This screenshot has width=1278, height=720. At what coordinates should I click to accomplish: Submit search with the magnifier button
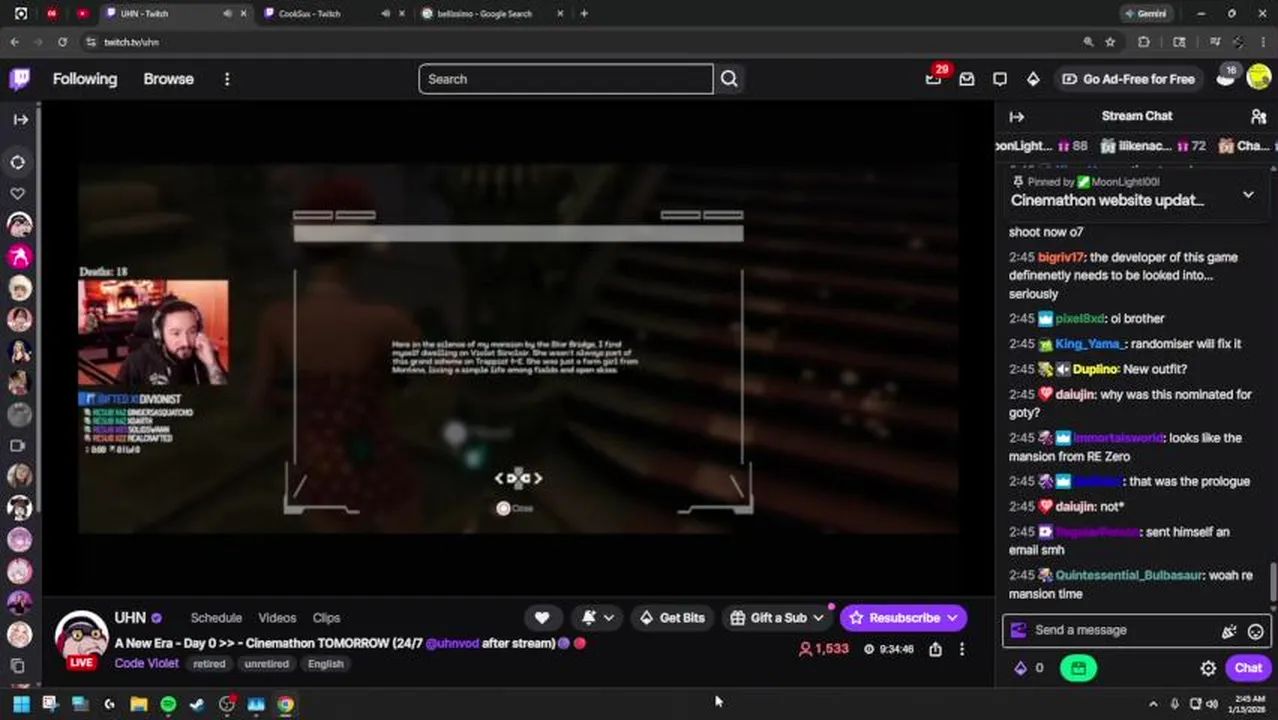point(729,79)
